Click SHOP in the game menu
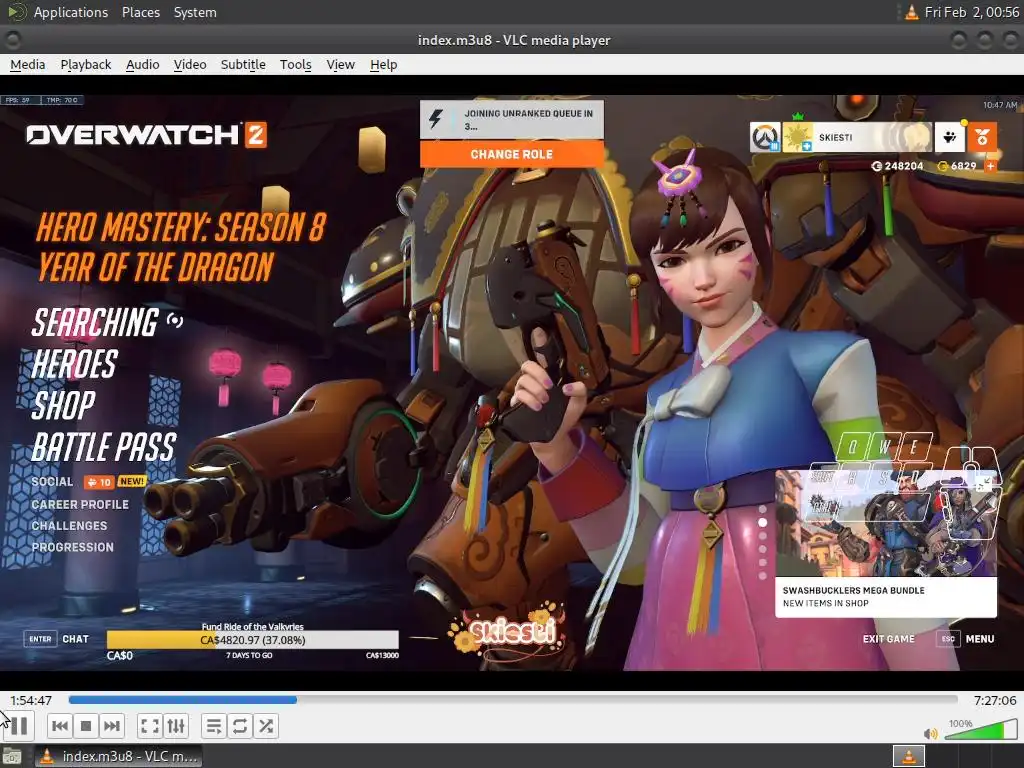Screen dimensions: 1024x768 pyautogui.click(x=63, y=405)
